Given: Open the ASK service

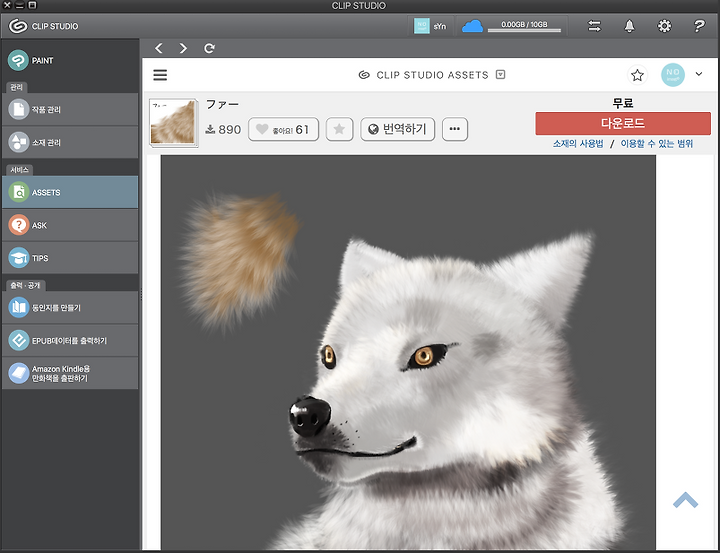Looking at the screenshot, I should 70,225.
